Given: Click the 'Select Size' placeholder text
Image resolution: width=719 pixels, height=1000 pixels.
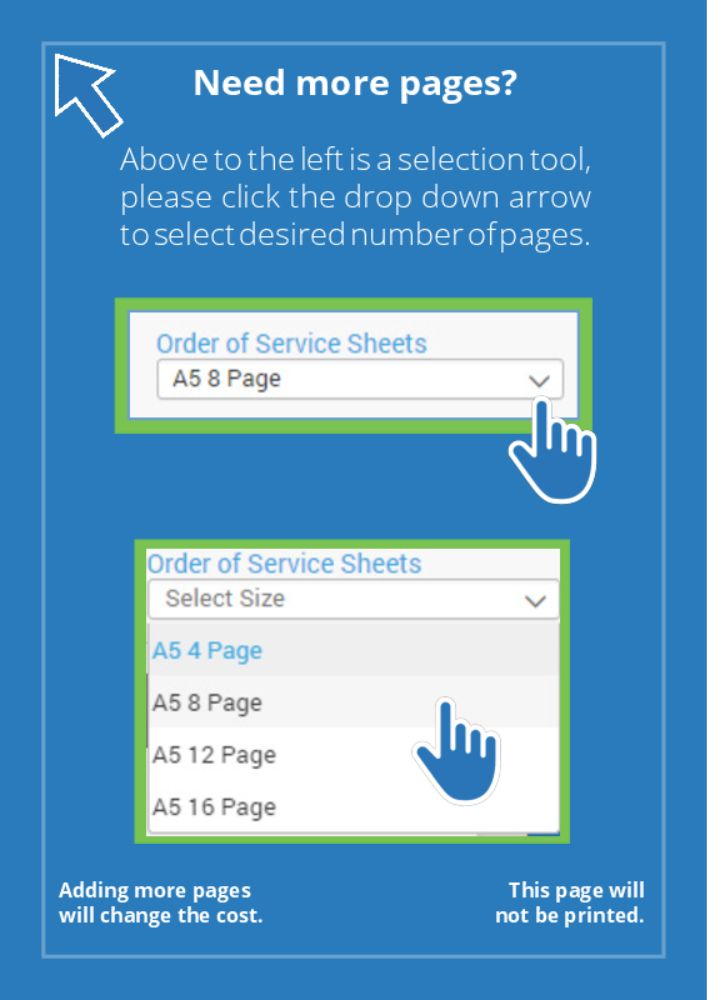Looking at the screenshot, I should pos(225,599).
